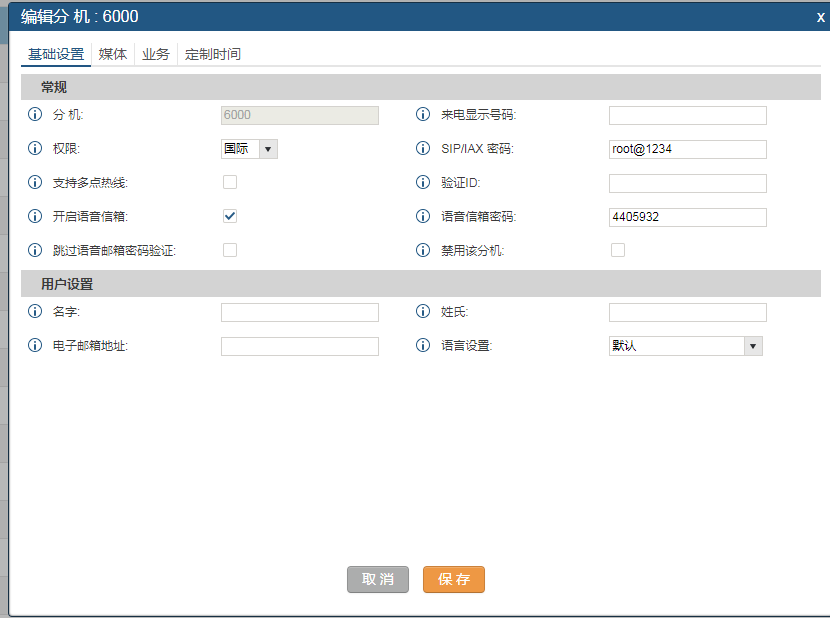
Task: Click the info icon next to 权限
Action: [35, 149]
